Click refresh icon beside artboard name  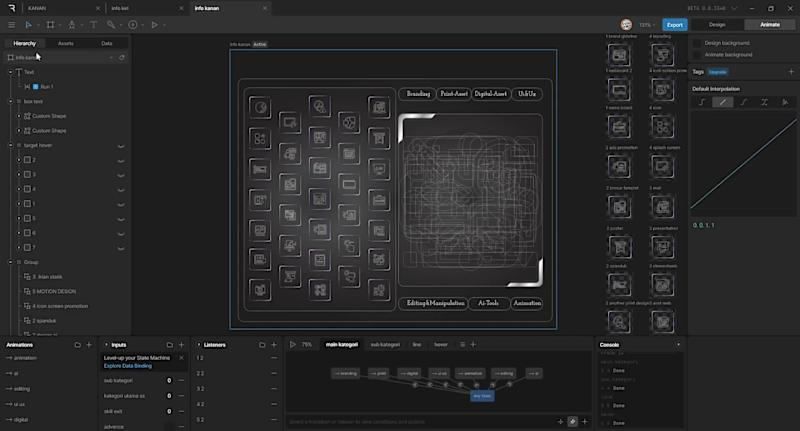(121, 58)
